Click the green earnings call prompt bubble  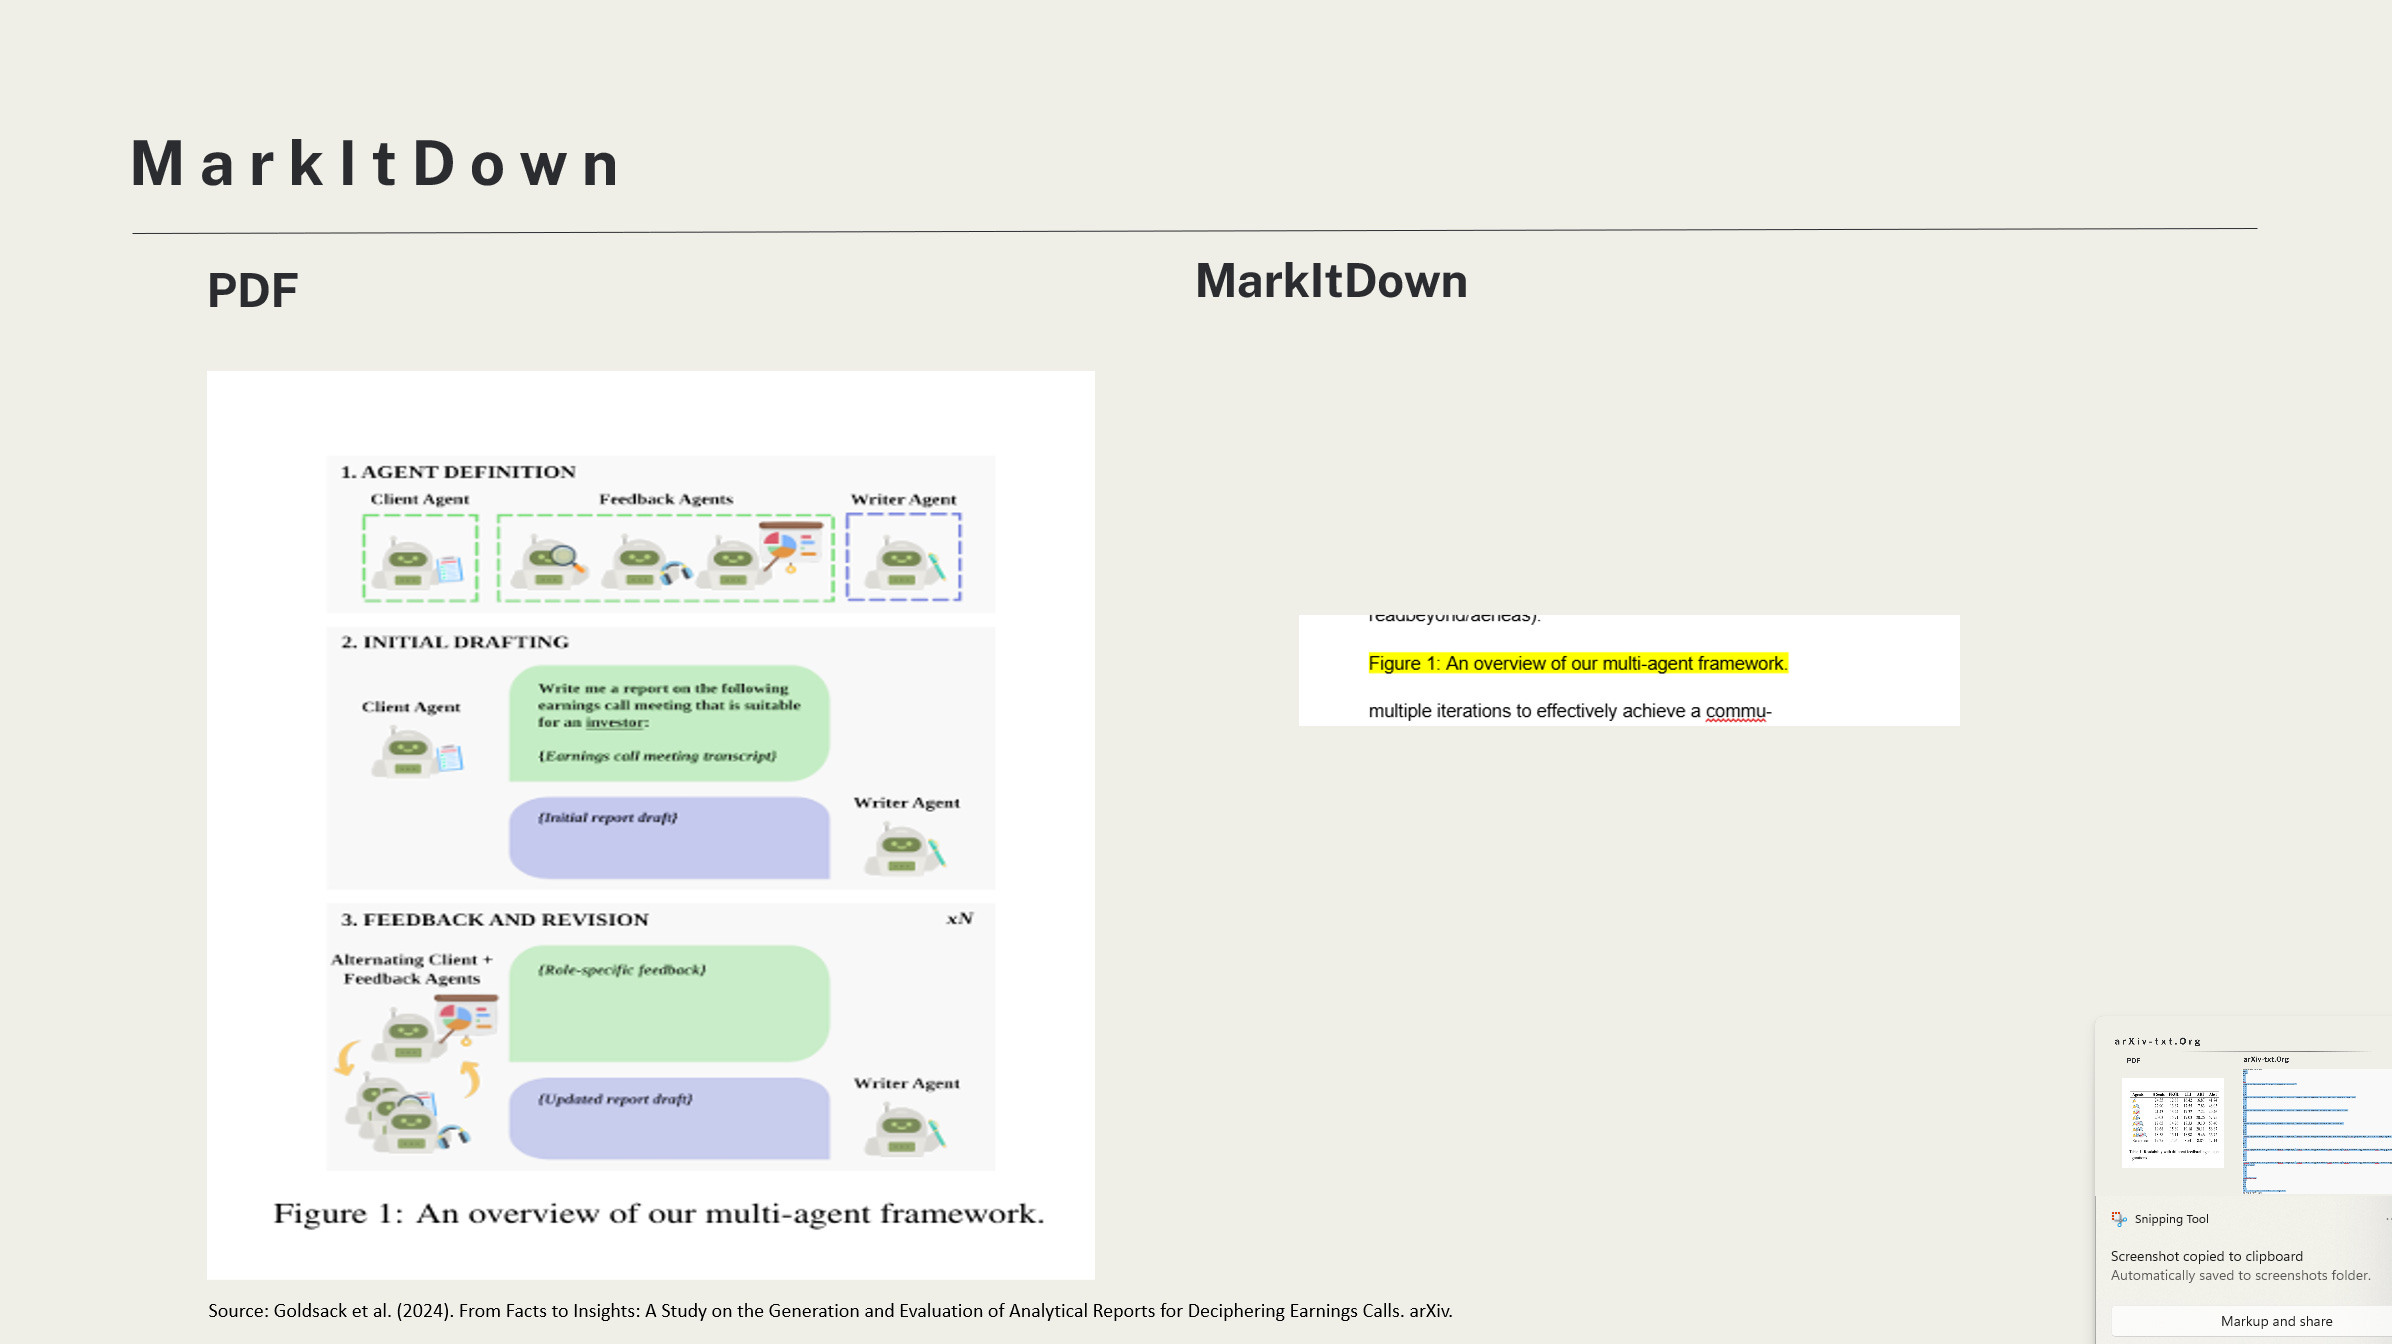coord(668,722)
